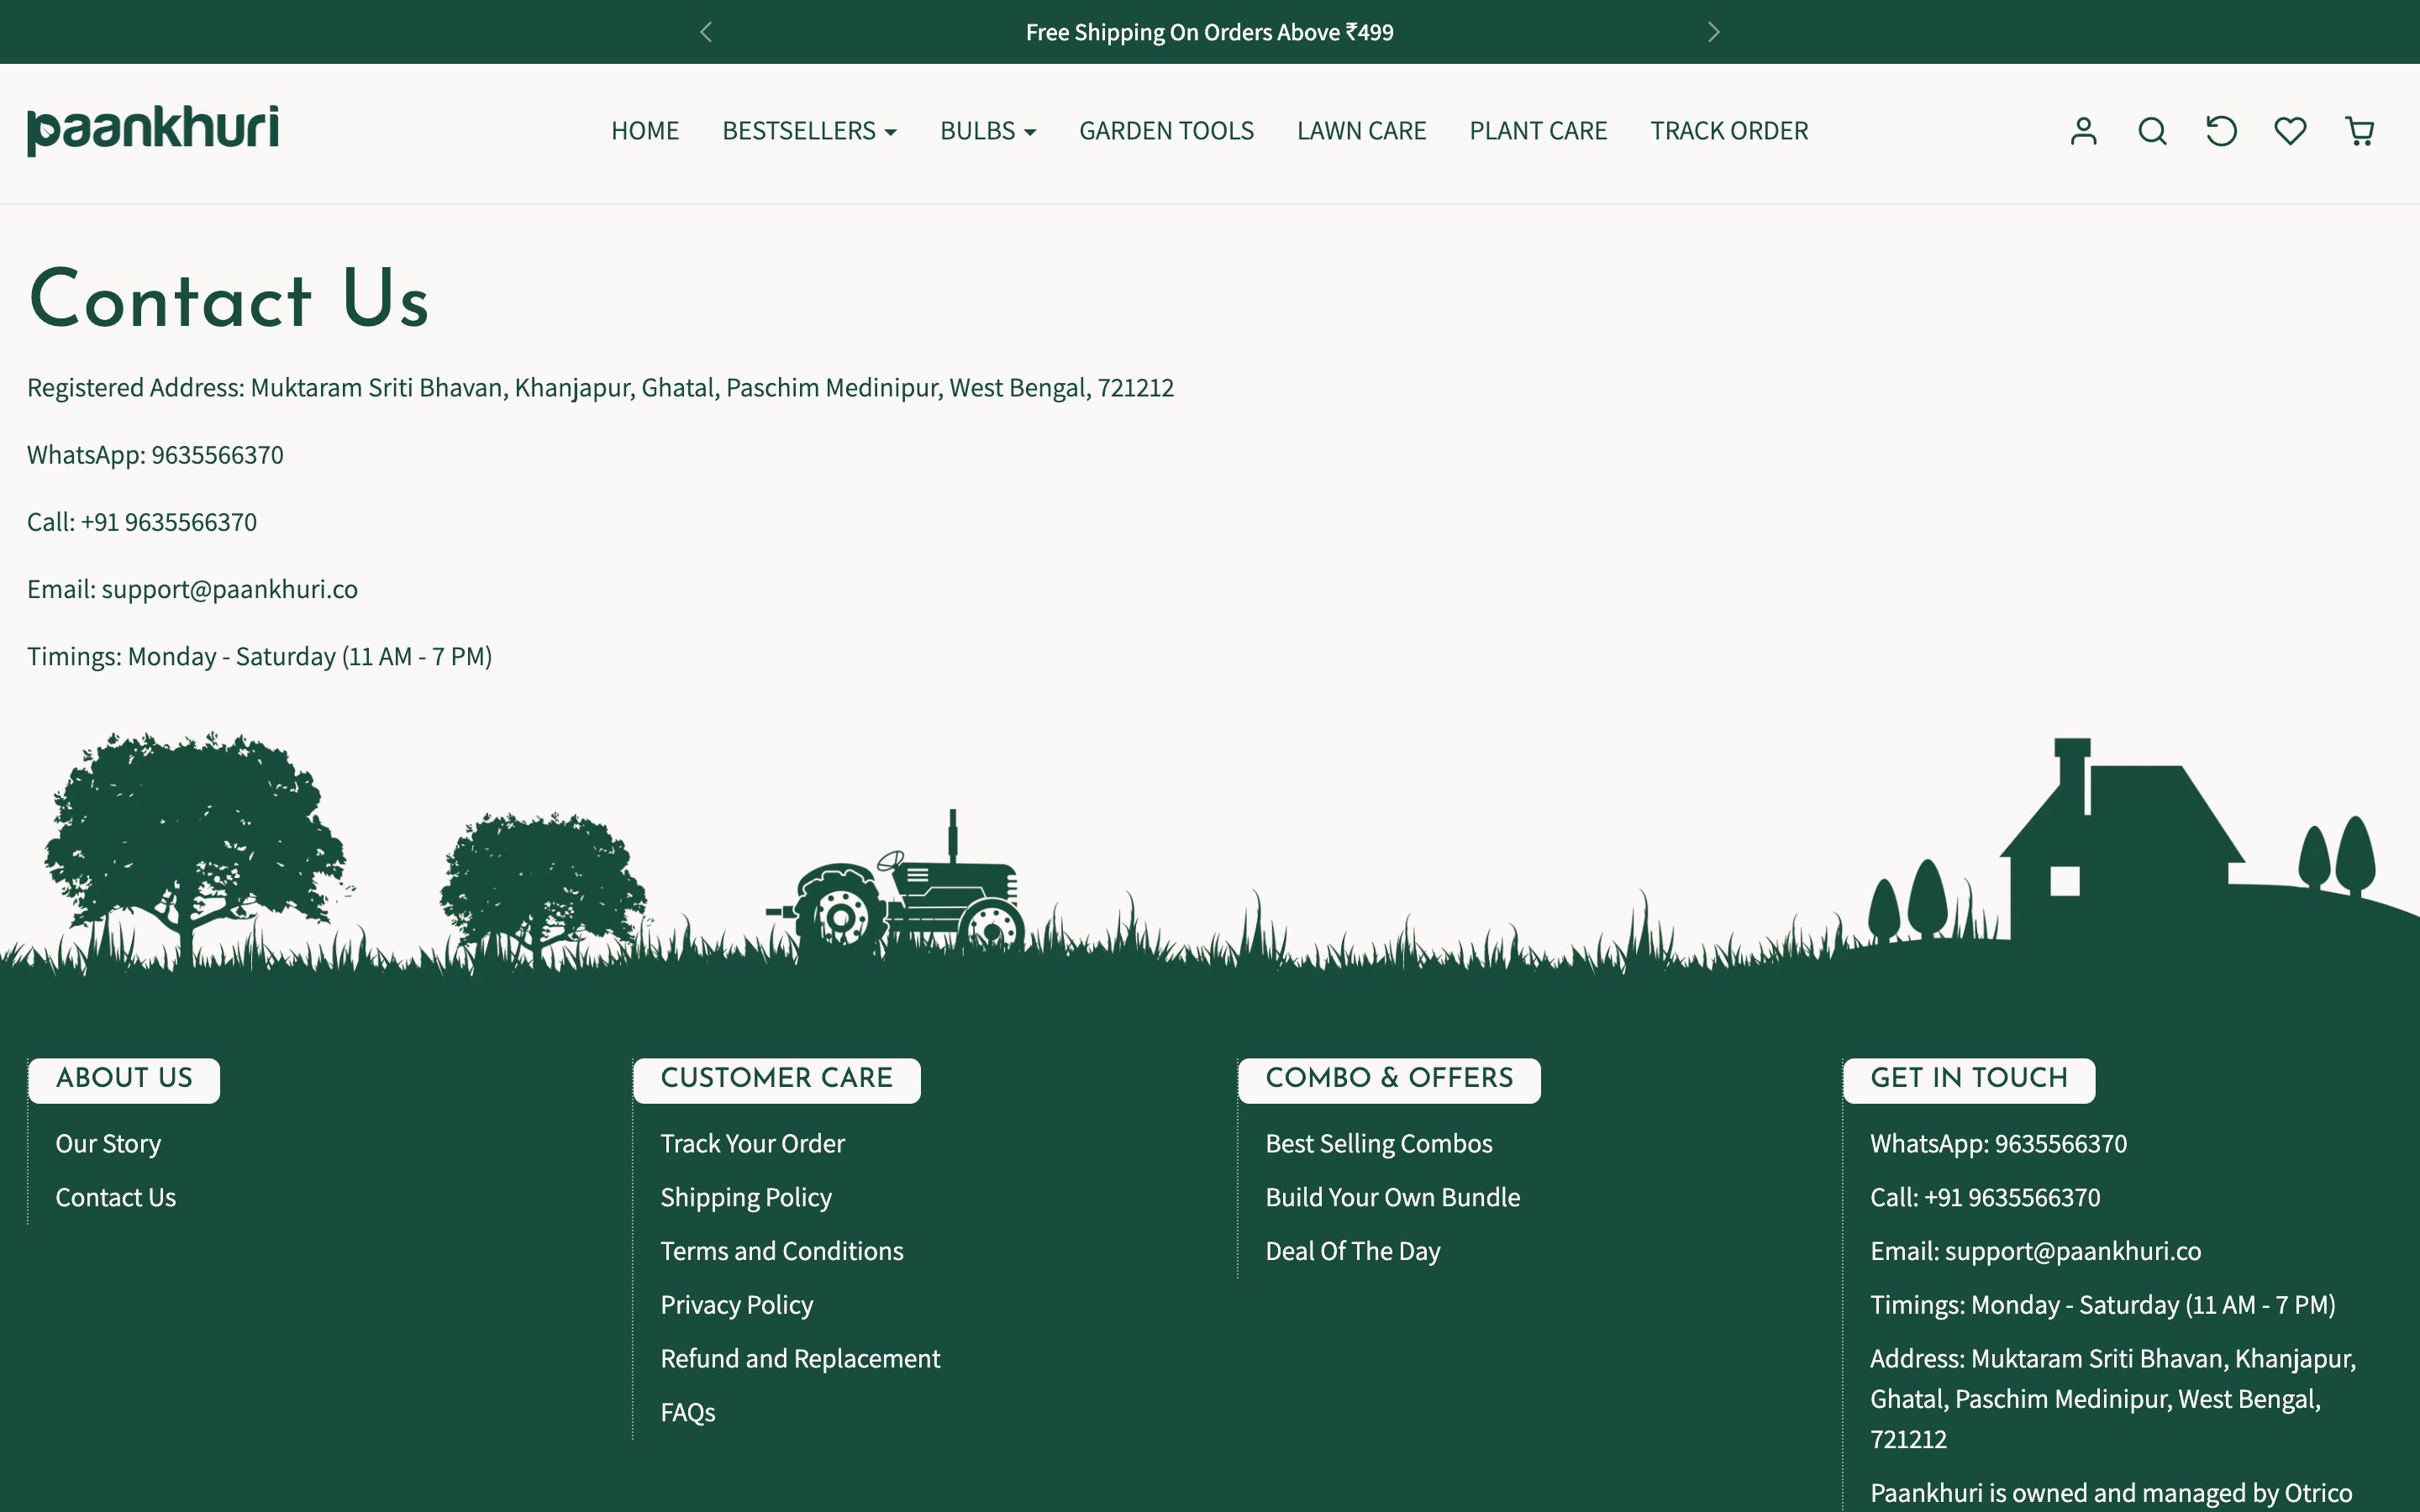Screen dimensions: 2420x1512
Task: Click main Timings line under Contact Us
Action: (260, 656)
